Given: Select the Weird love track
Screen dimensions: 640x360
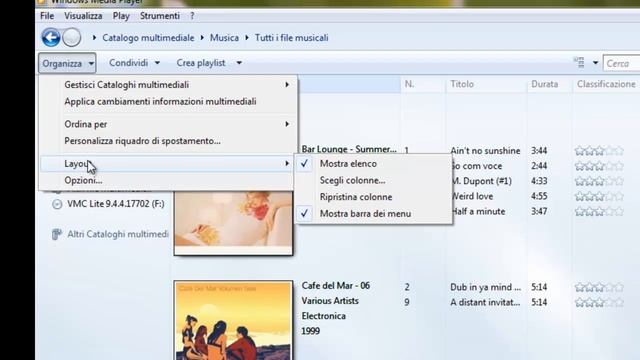Looking at the screenshot, I should 472,196.
